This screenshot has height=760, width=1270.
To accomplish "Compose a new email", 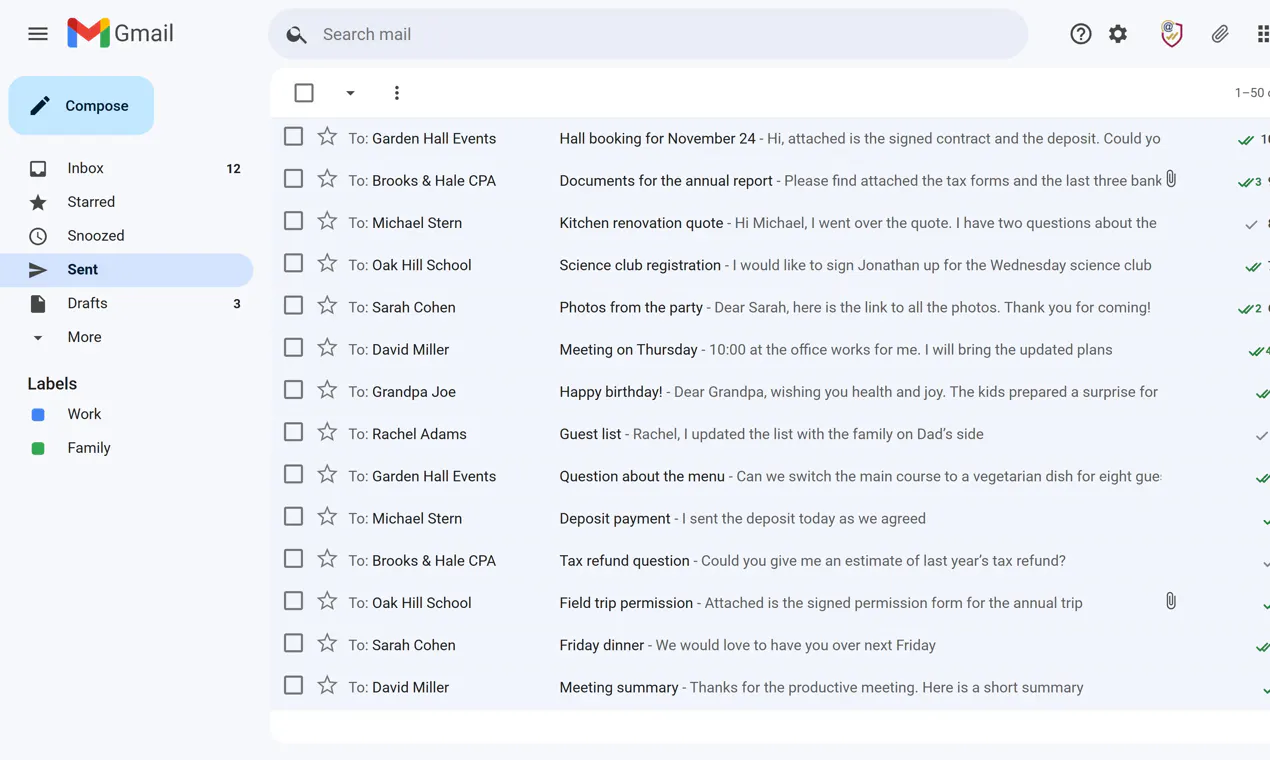I will click(81, 106).
